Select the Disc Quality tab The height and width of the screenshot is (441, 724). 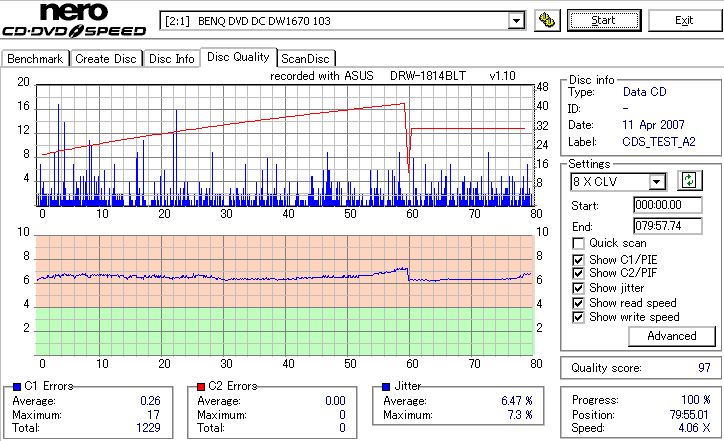[238, 57]
